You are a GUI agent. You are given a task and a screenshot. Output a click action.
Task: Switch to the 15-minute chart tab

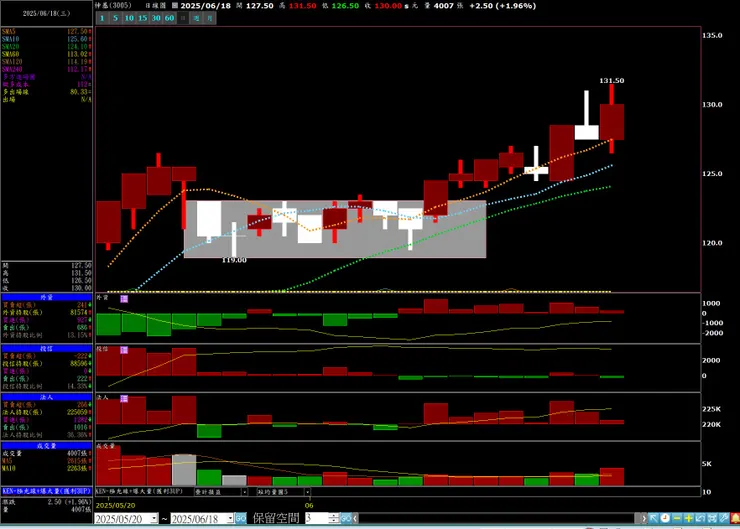(x=143, y=18)
